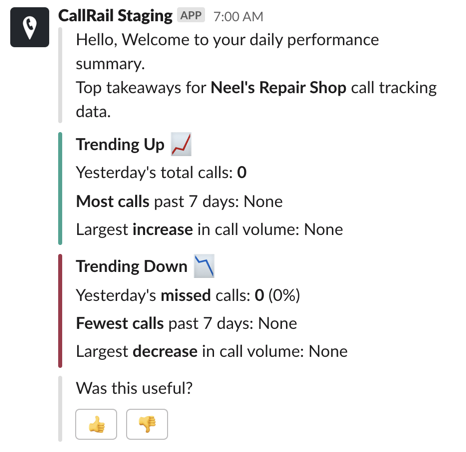Click the Was this useful? prompt
466x452 pixels.
coord(134,388)
